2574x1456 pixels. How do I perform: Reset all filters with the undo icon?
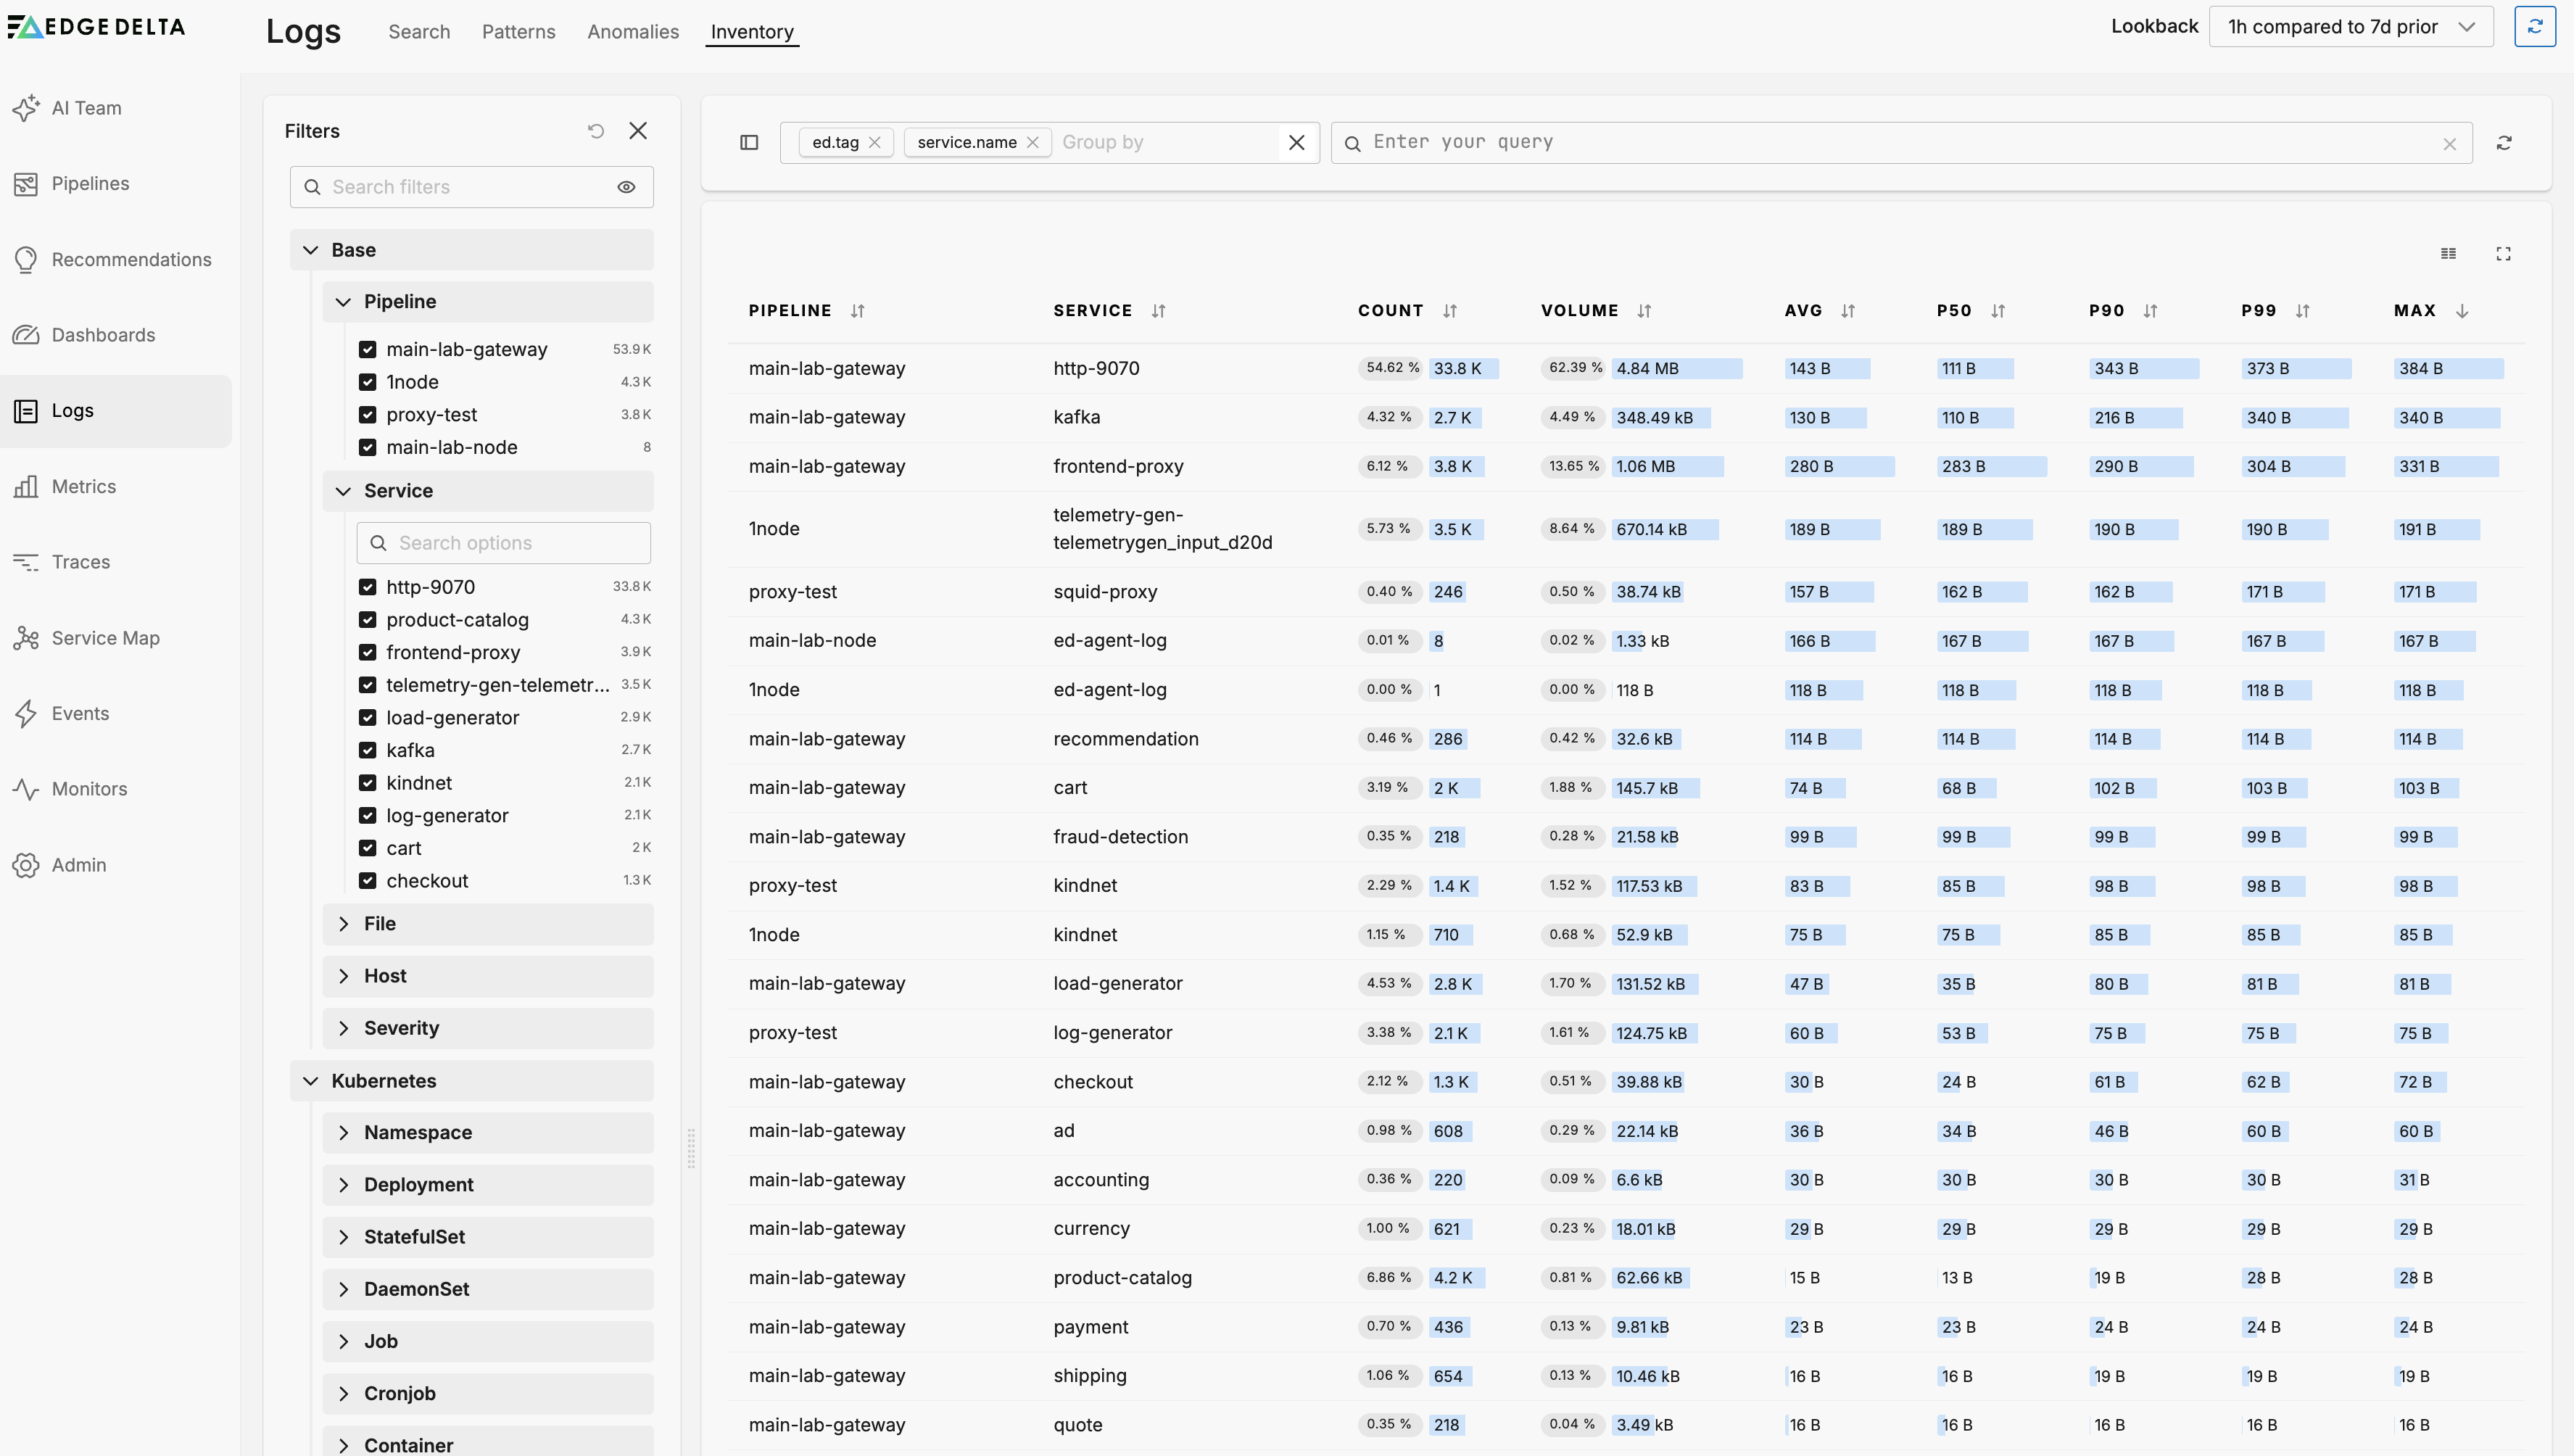596,130
